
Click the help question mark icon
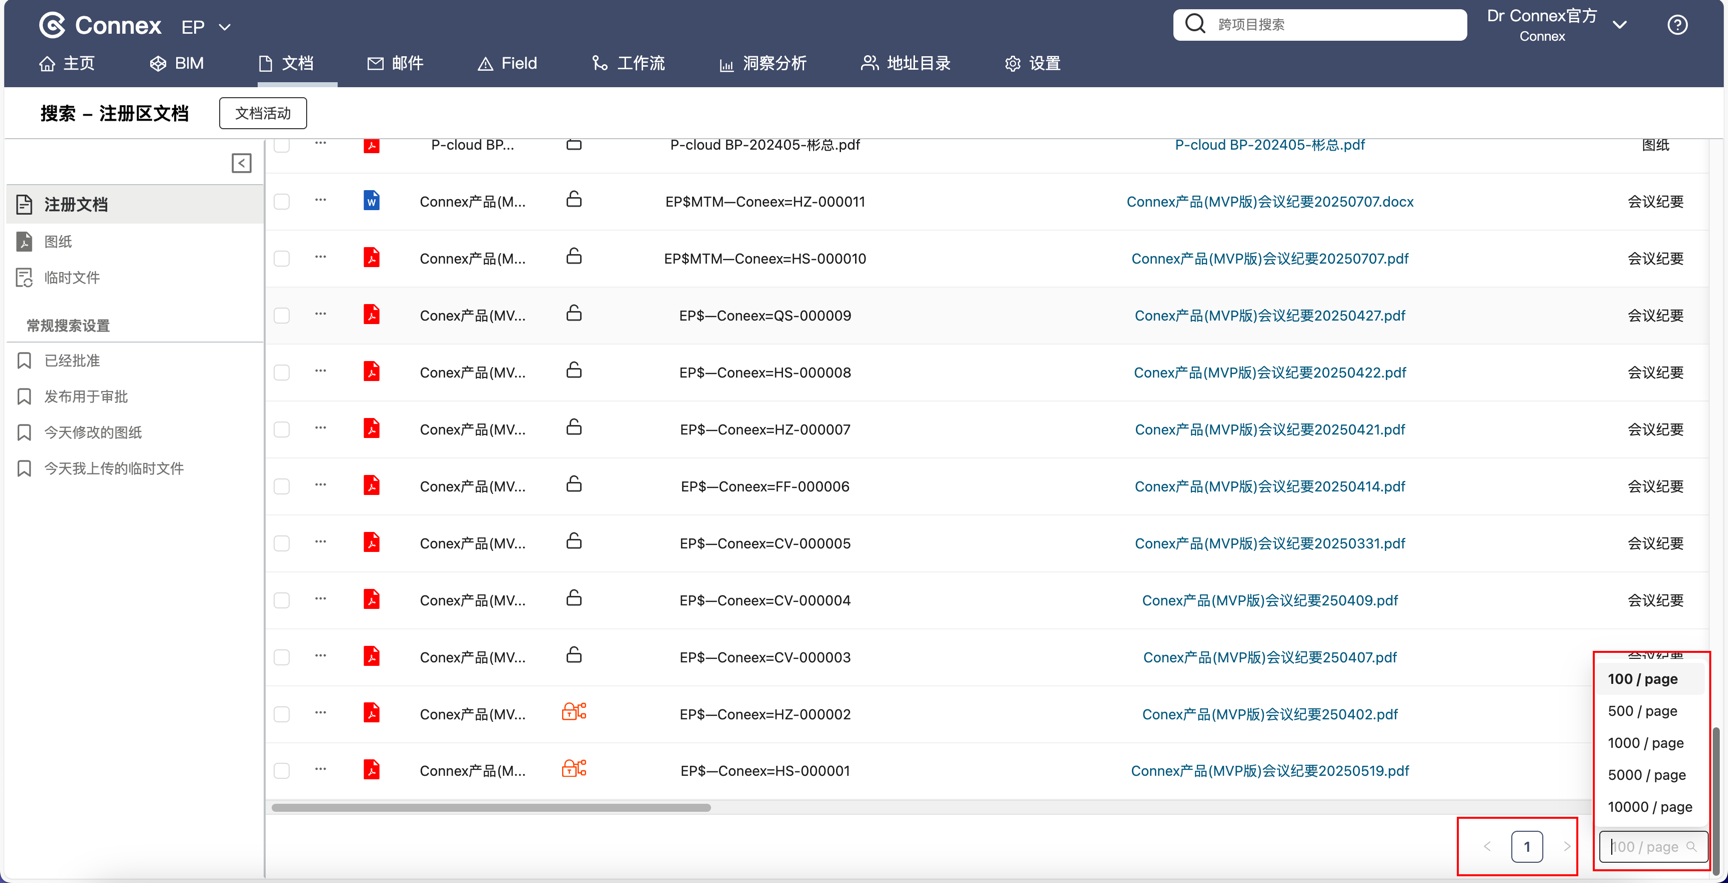coord(1677,25)
